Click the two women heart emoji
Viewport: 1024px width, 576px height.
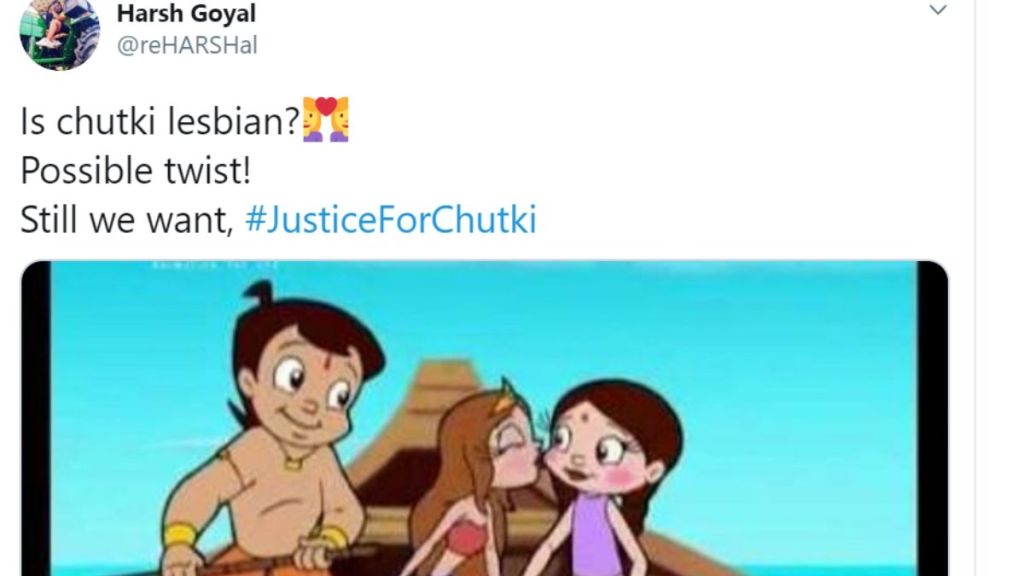326,120
